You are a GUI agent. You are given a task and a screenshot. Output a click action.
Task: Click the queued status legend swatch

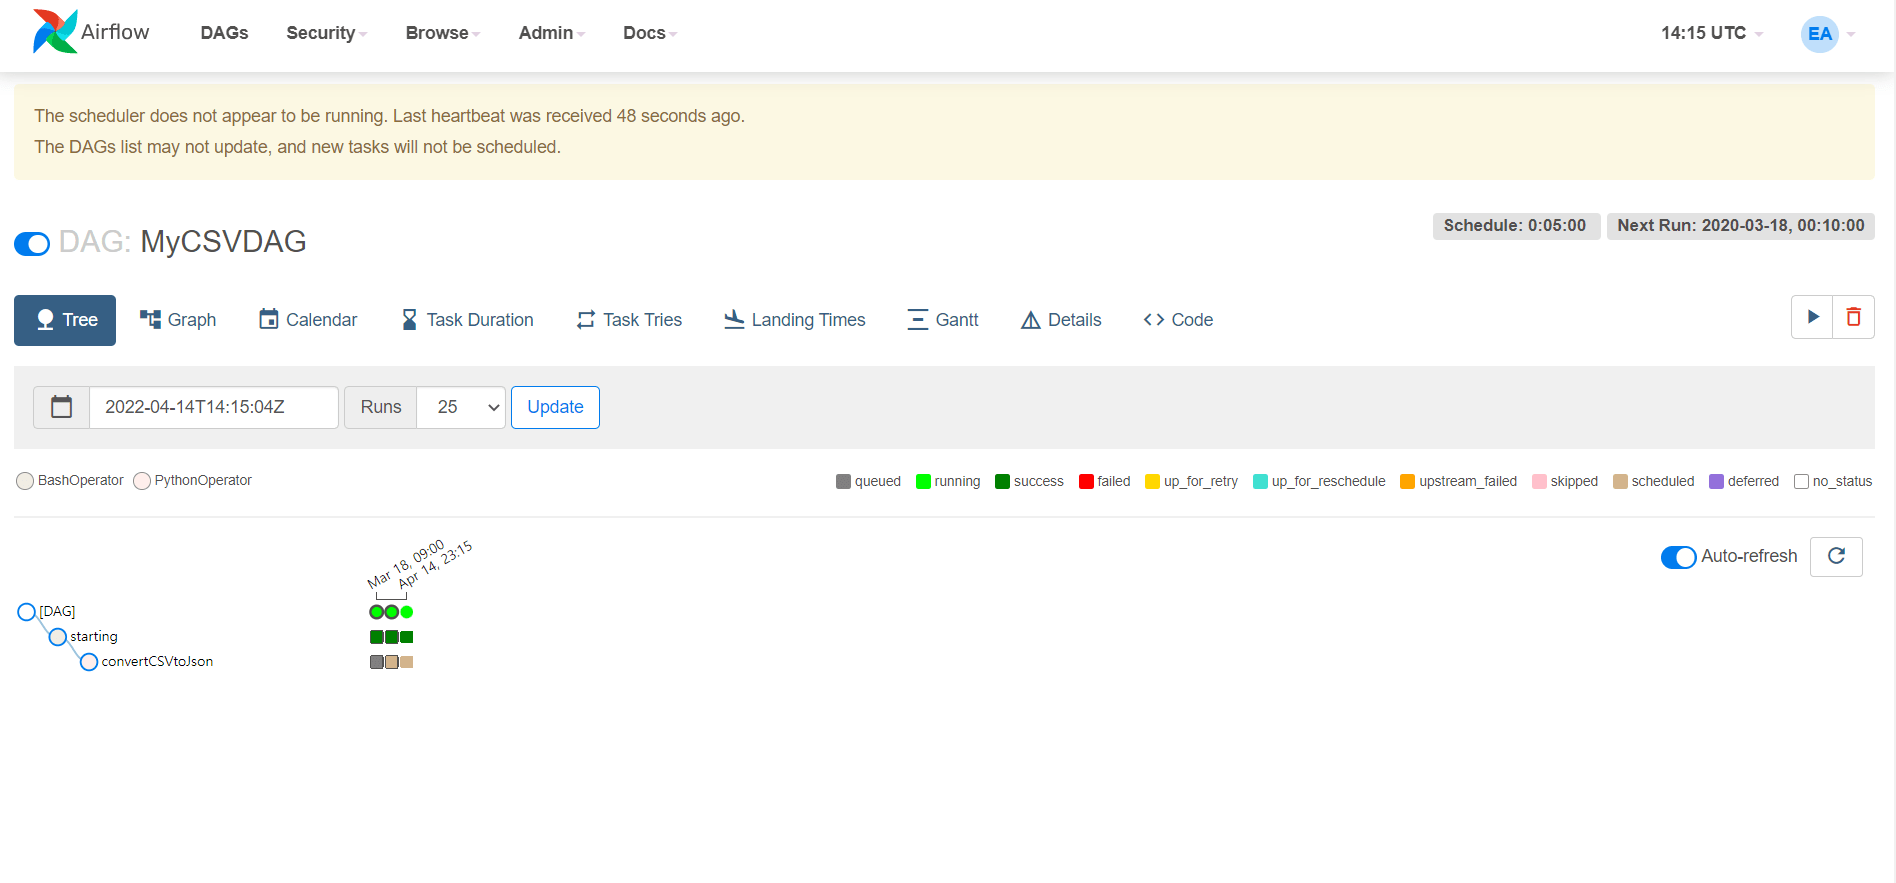pyautogui.click(x=843, y=482)
